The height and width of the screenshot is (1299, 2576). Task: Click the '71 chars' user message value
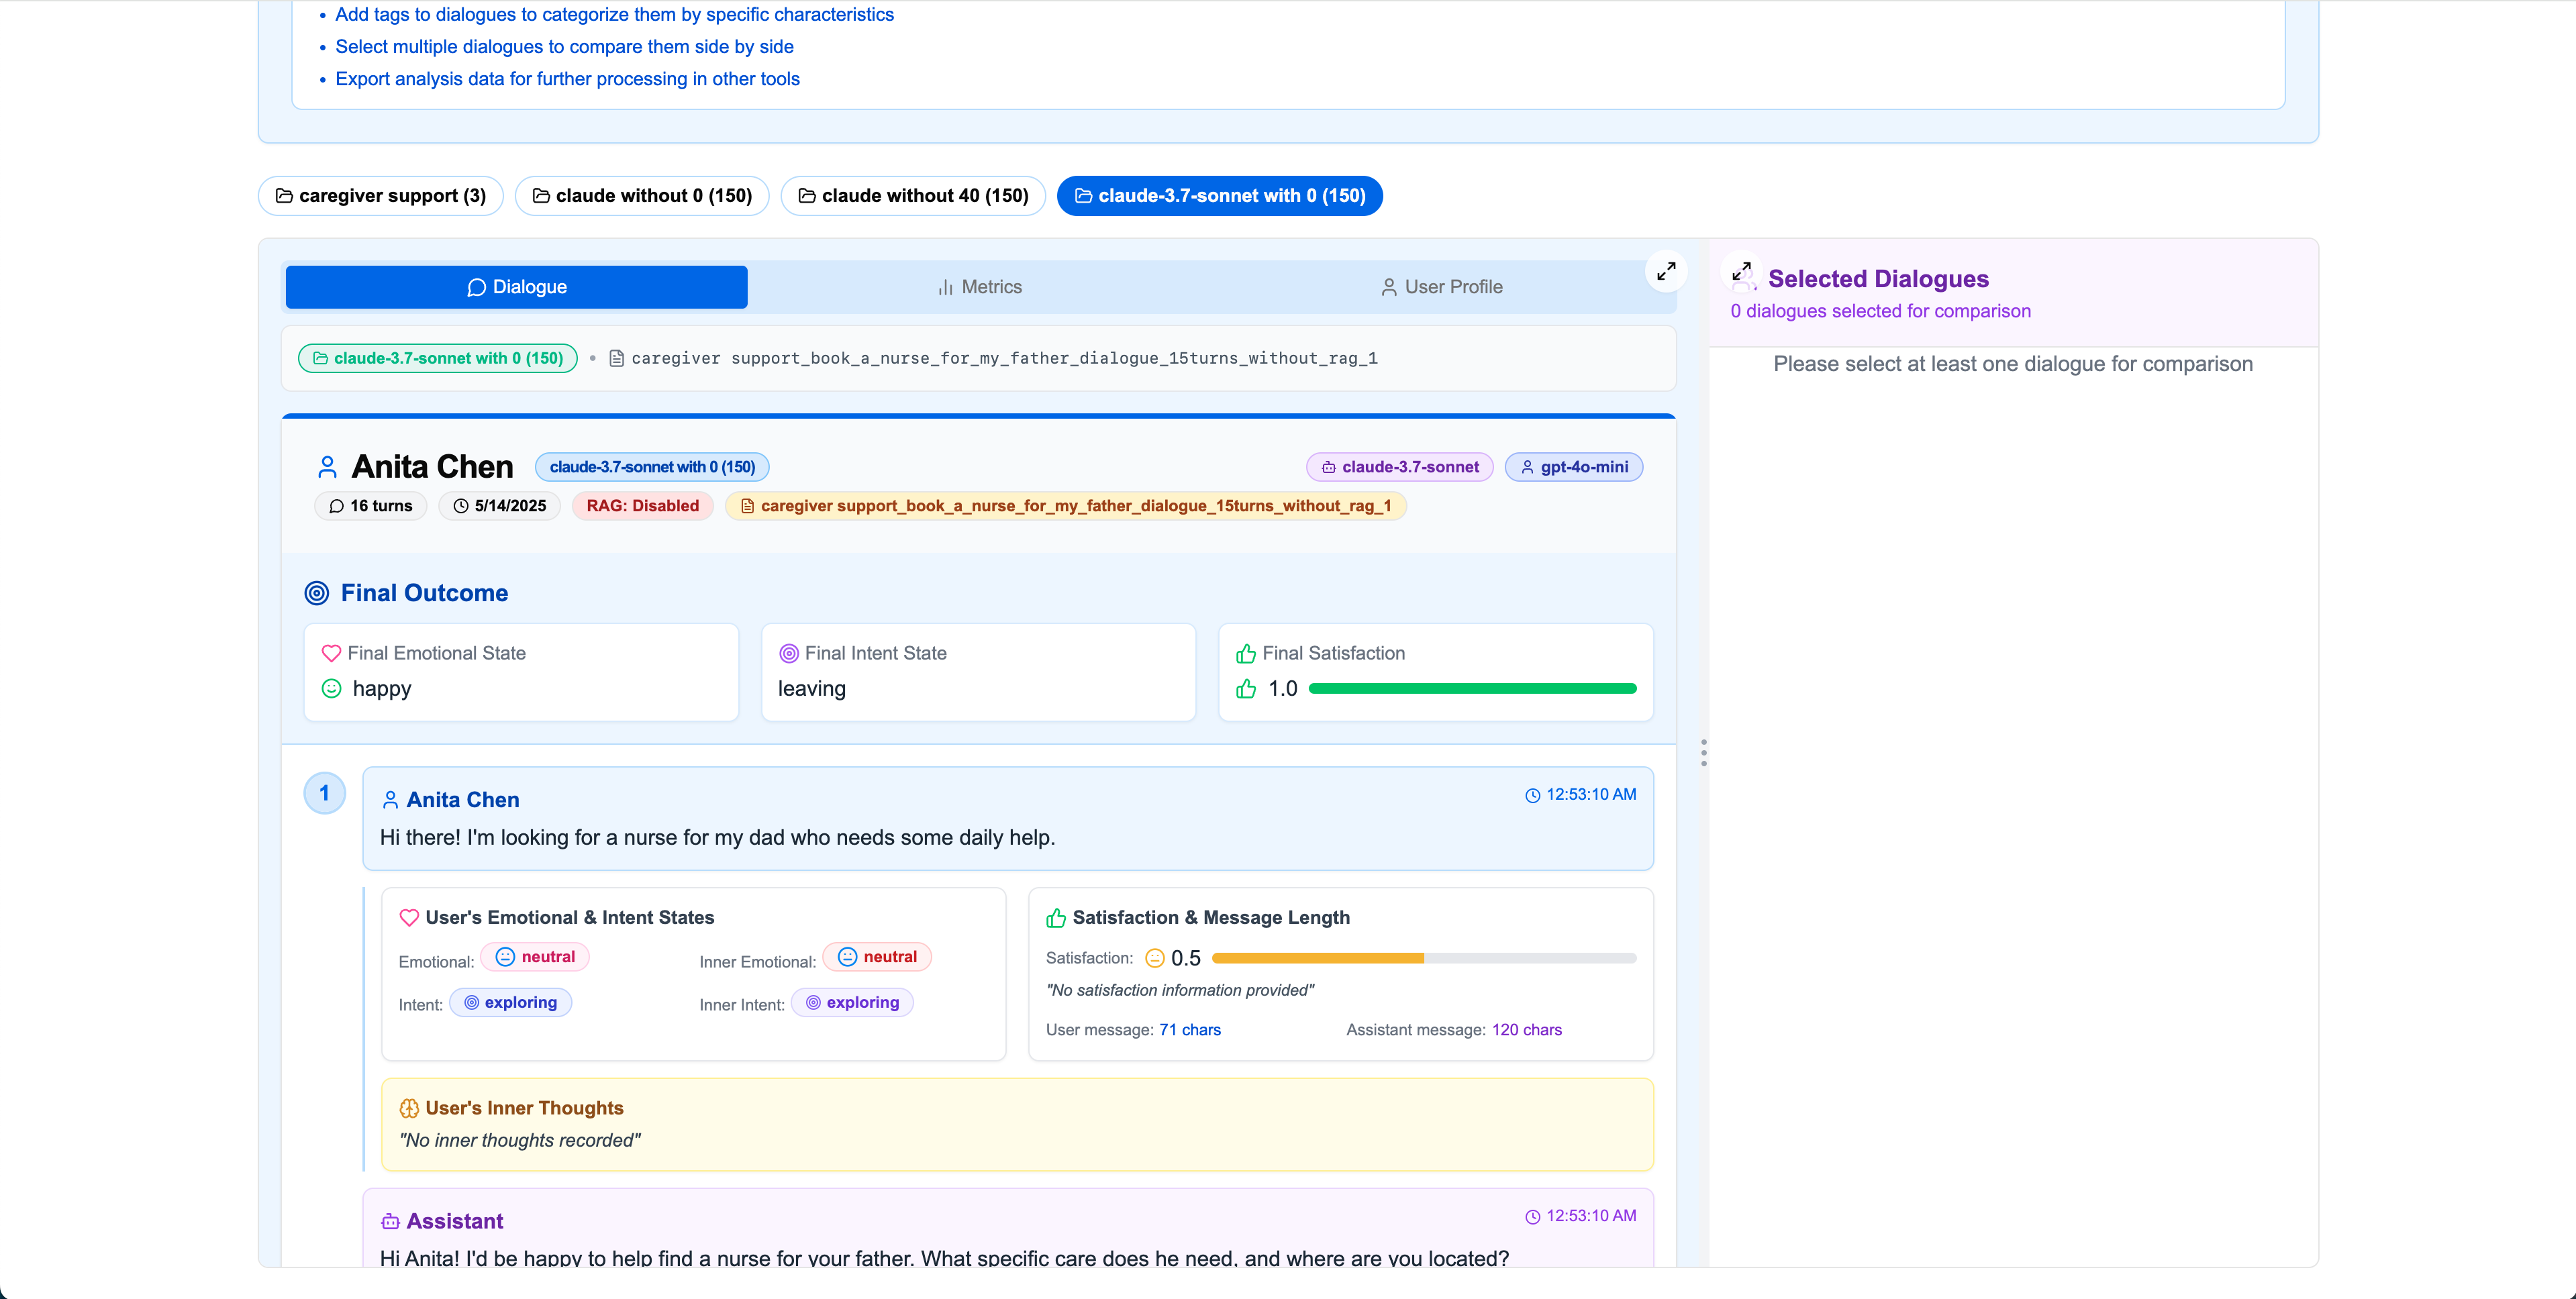(1190, 1030)
